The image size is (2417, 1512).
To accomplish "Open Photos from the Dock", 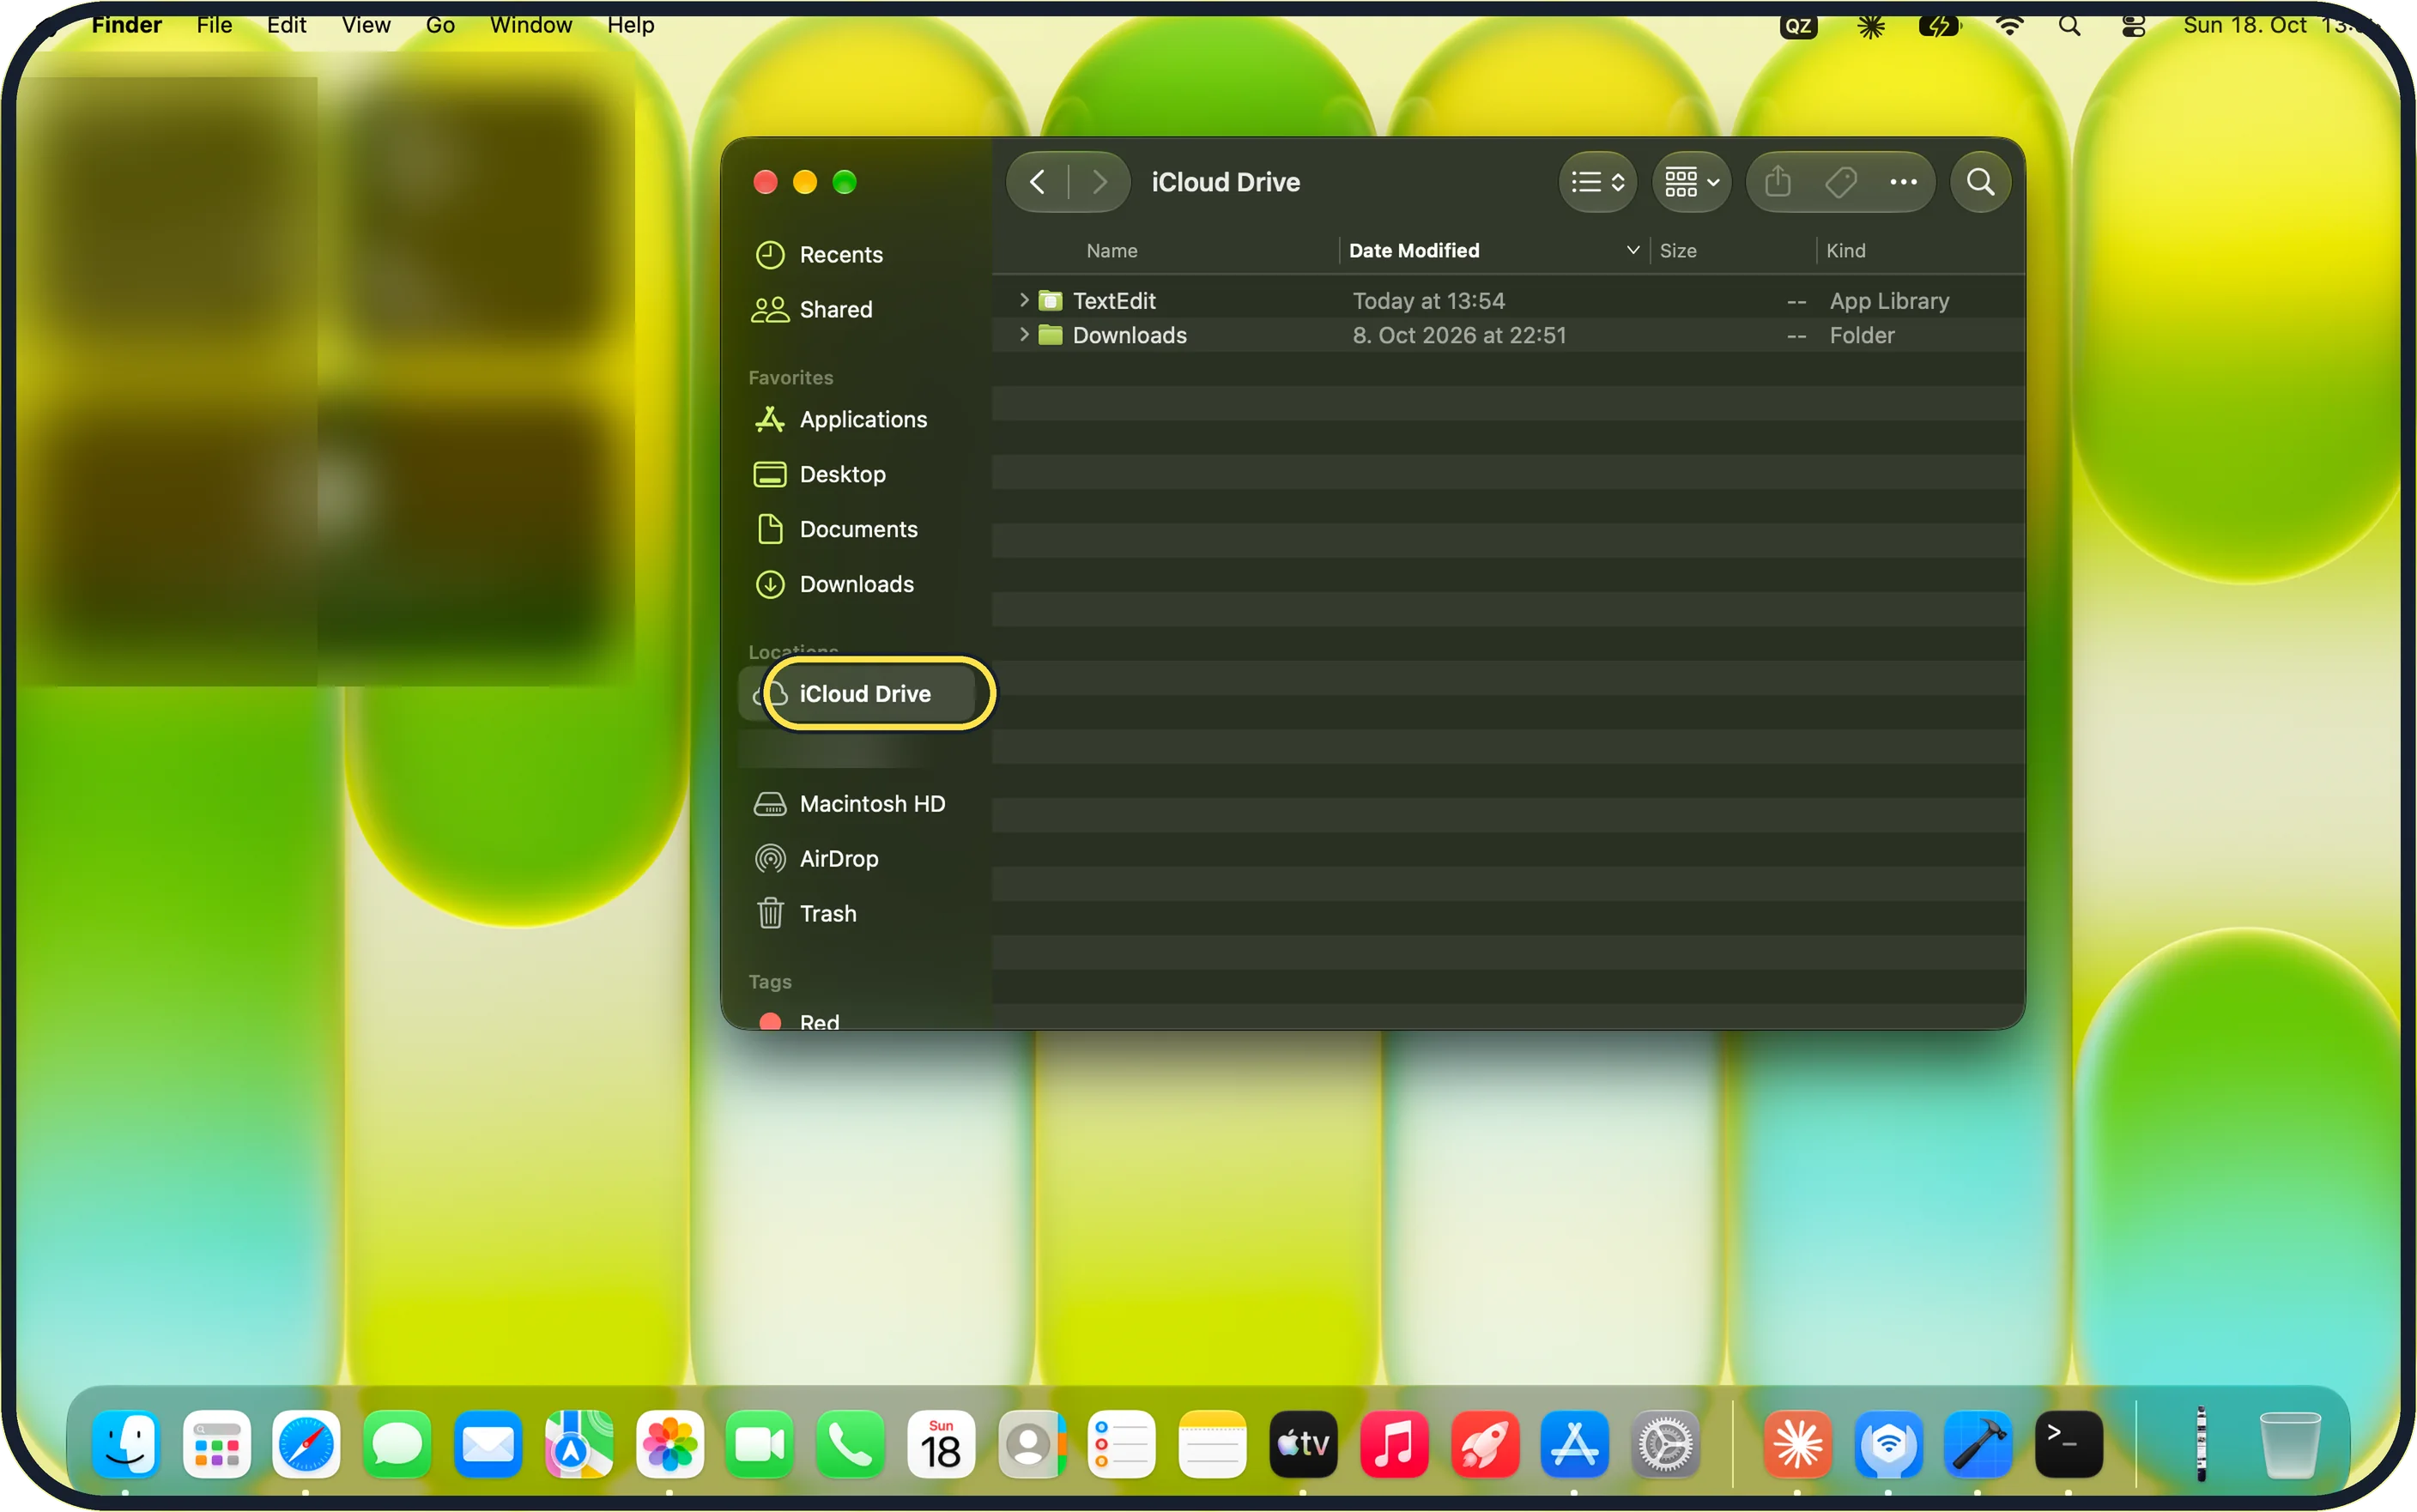I will (669, 1443).
